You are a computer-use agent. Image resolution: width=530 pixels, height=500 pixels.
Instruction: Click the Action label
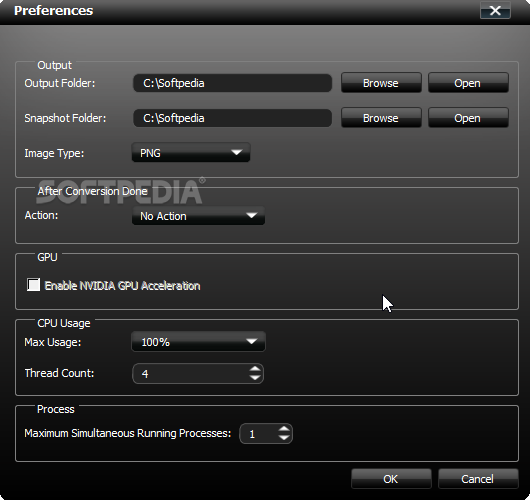41,215
